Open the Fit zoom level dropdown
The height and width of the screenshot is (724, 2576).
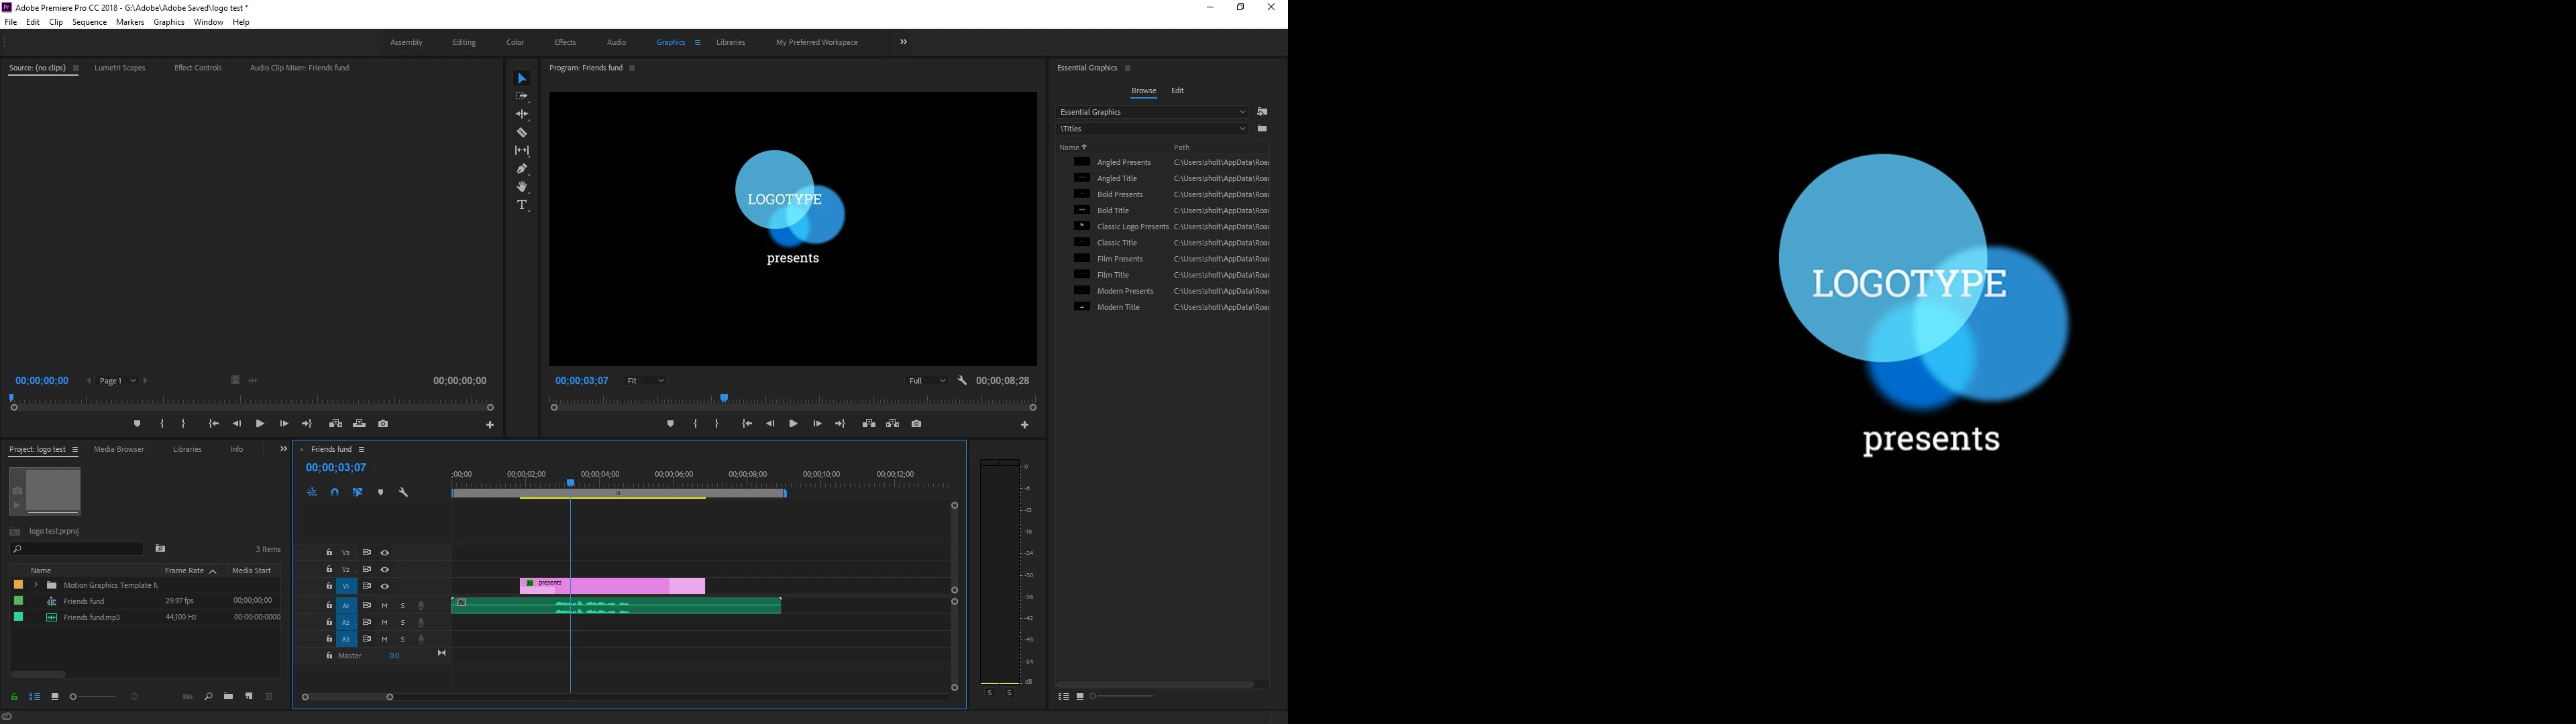645,381
